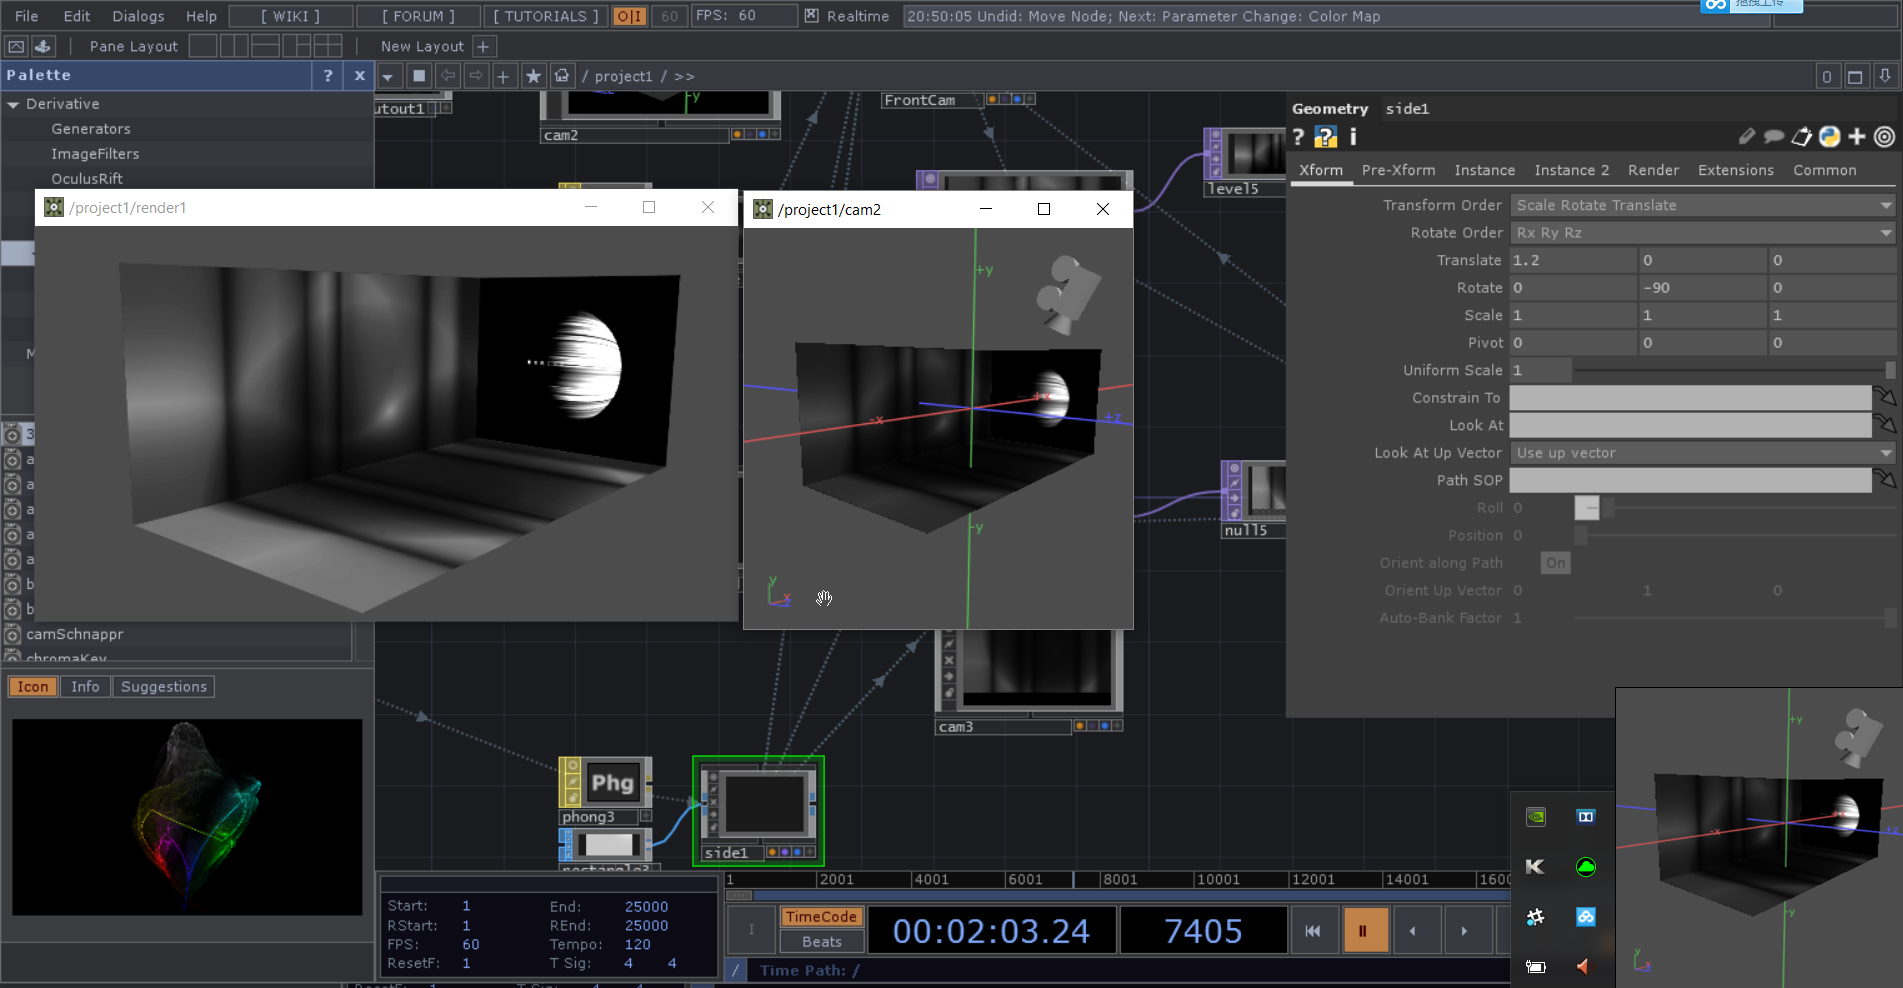Switch to the Instance 2 tab
The image size is (1903, 988).
tap(1572, 170)
